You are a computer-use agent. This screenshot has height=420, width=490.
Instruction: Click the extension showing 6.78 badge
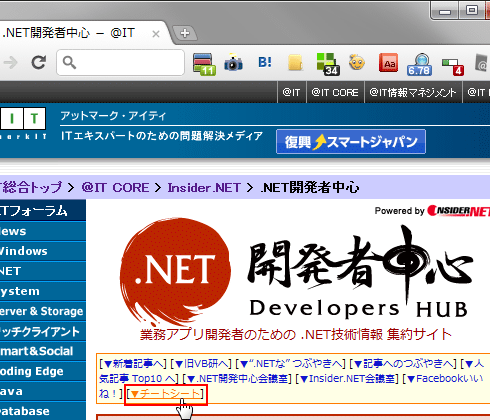tap(419, 64)
